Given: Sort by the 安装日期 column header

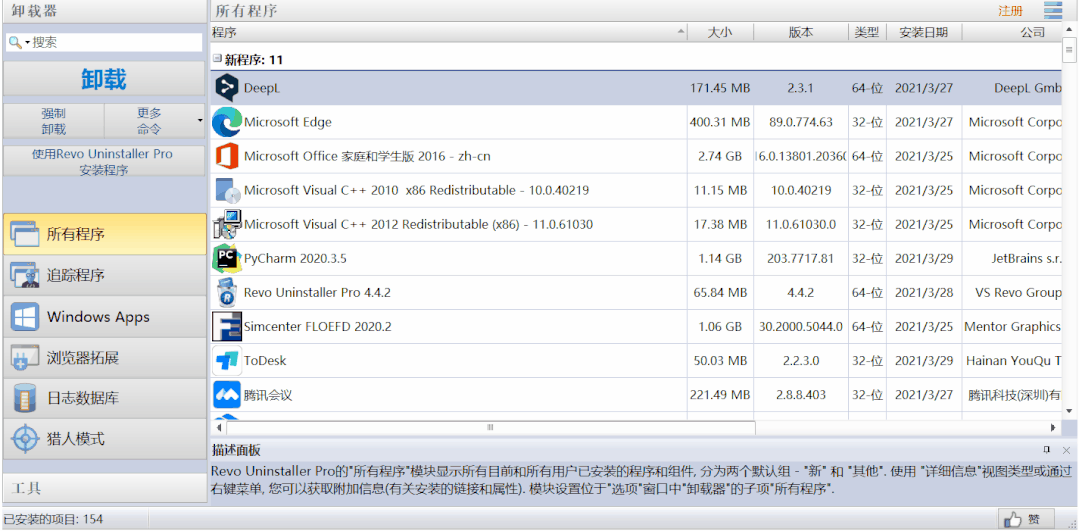Looking at the screenshot, I should (923, 32).
